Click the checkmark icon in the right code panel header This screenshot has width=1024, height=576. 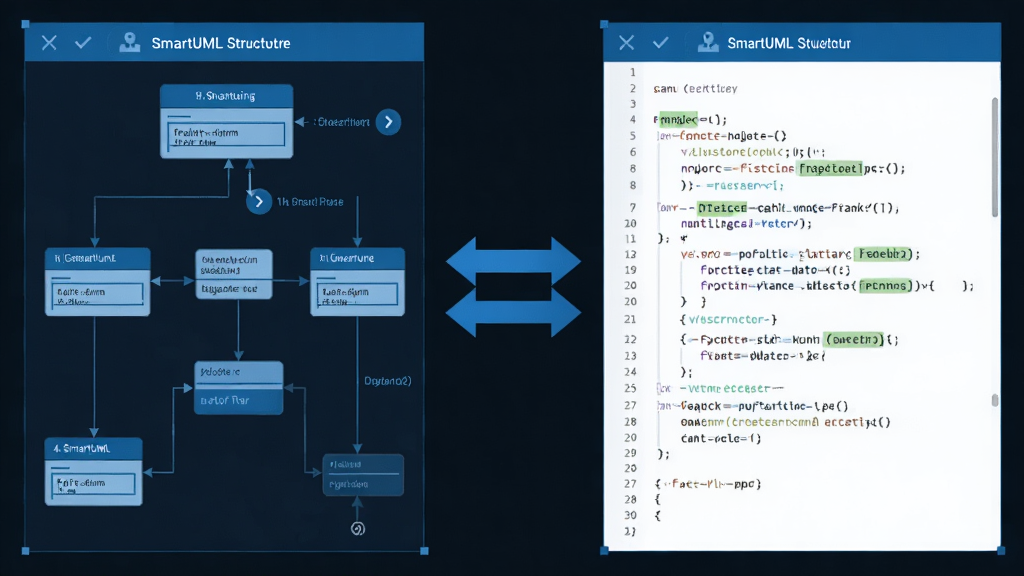[660, 43]
